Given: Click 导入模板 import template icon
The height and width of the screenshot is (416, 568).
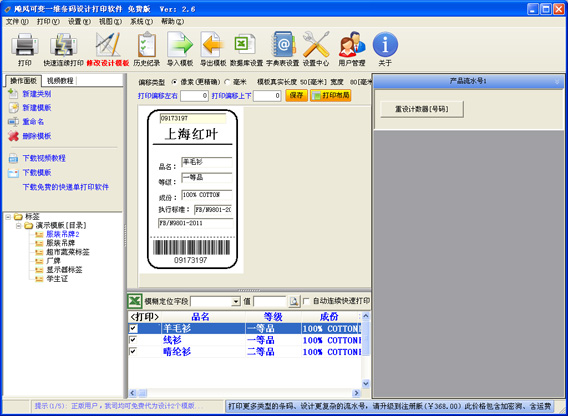Looking at the screenshot, I should pos(180,45).
